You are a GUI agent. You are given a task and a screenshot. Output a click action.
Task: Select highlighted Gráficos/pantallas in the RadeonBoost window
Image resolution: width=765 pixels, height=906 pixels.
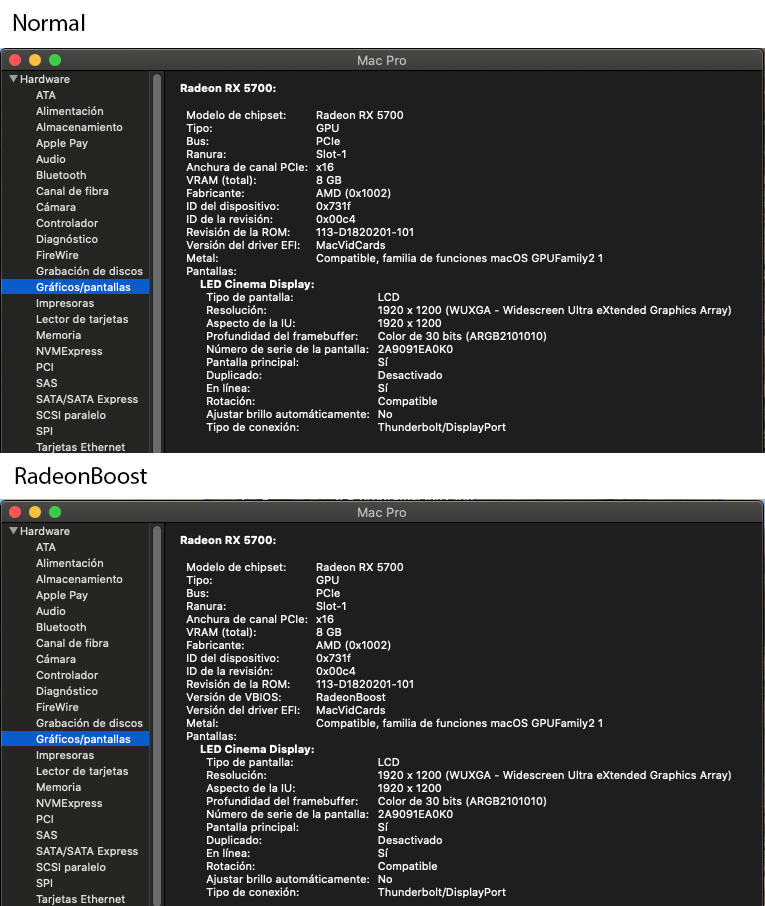pyautogui.click(x=75, y=739)
